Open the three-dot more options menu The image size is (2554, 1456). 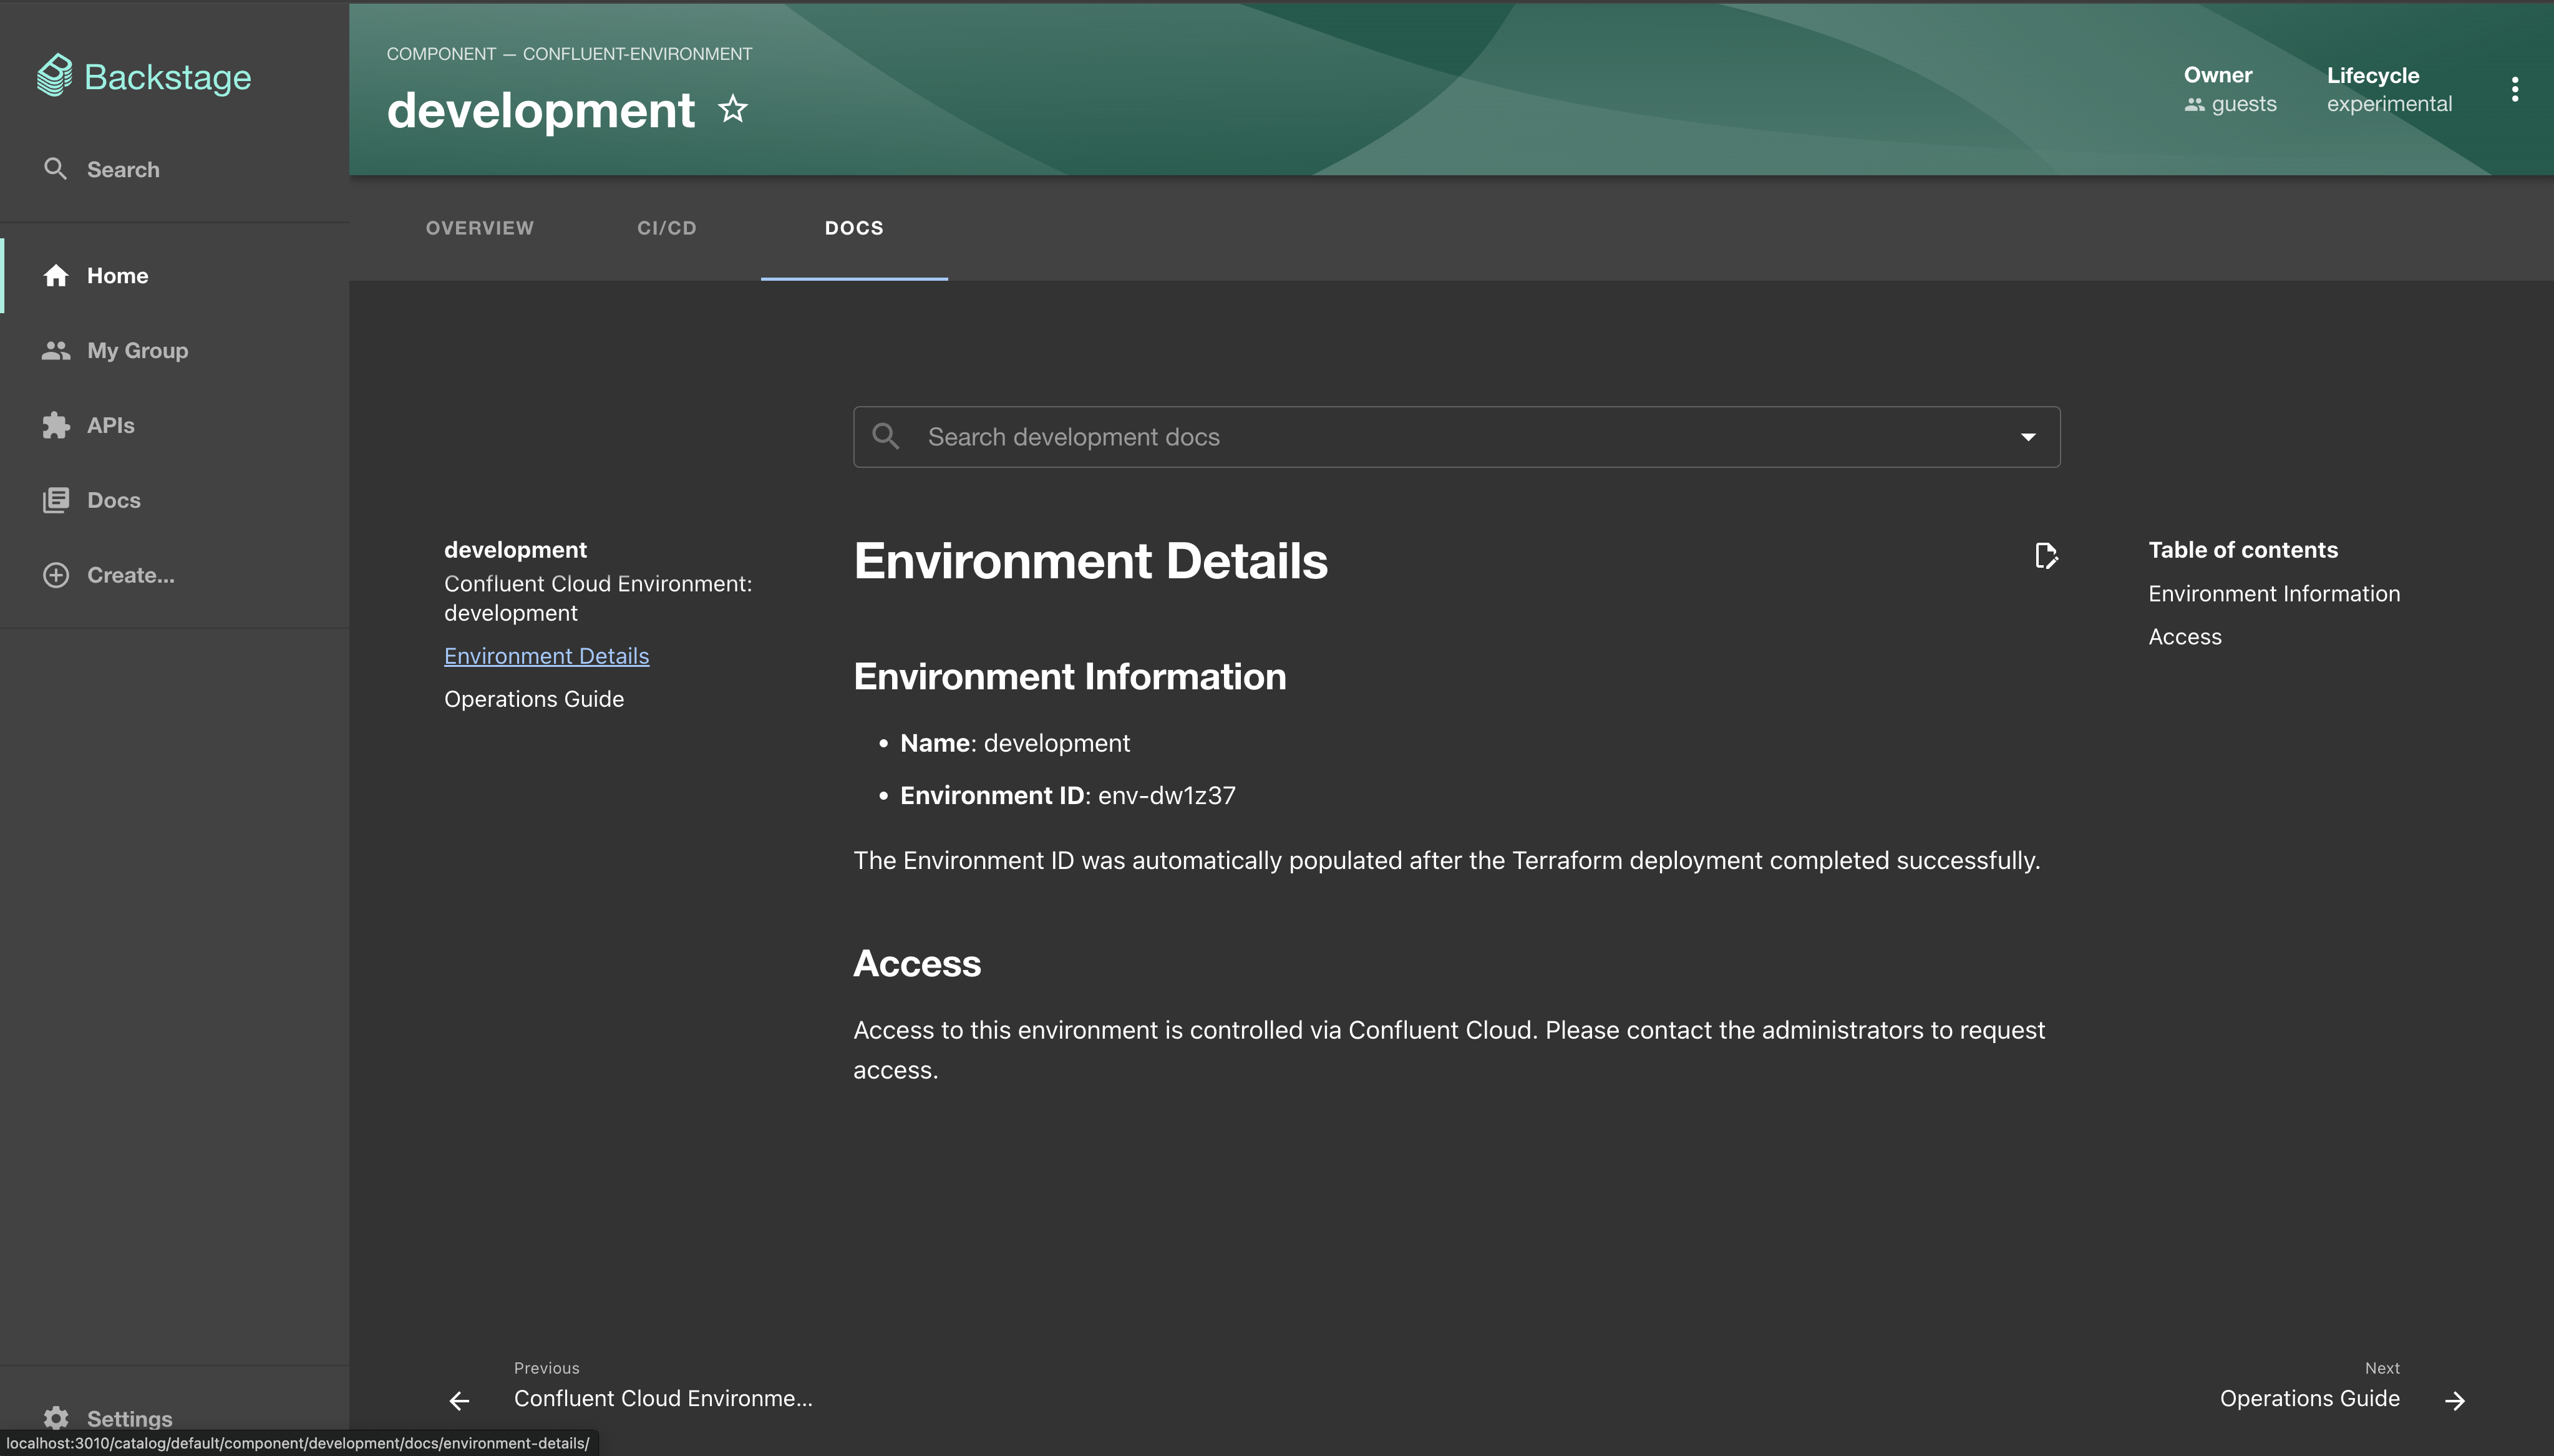(2514, 89)
